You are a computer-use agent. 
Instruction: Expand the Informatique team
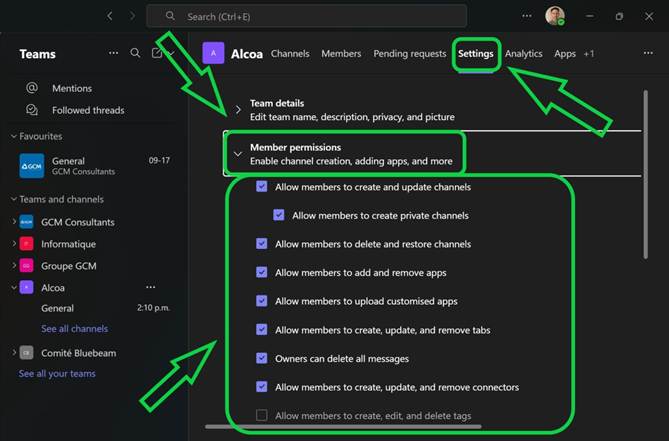tap(14, 244)
